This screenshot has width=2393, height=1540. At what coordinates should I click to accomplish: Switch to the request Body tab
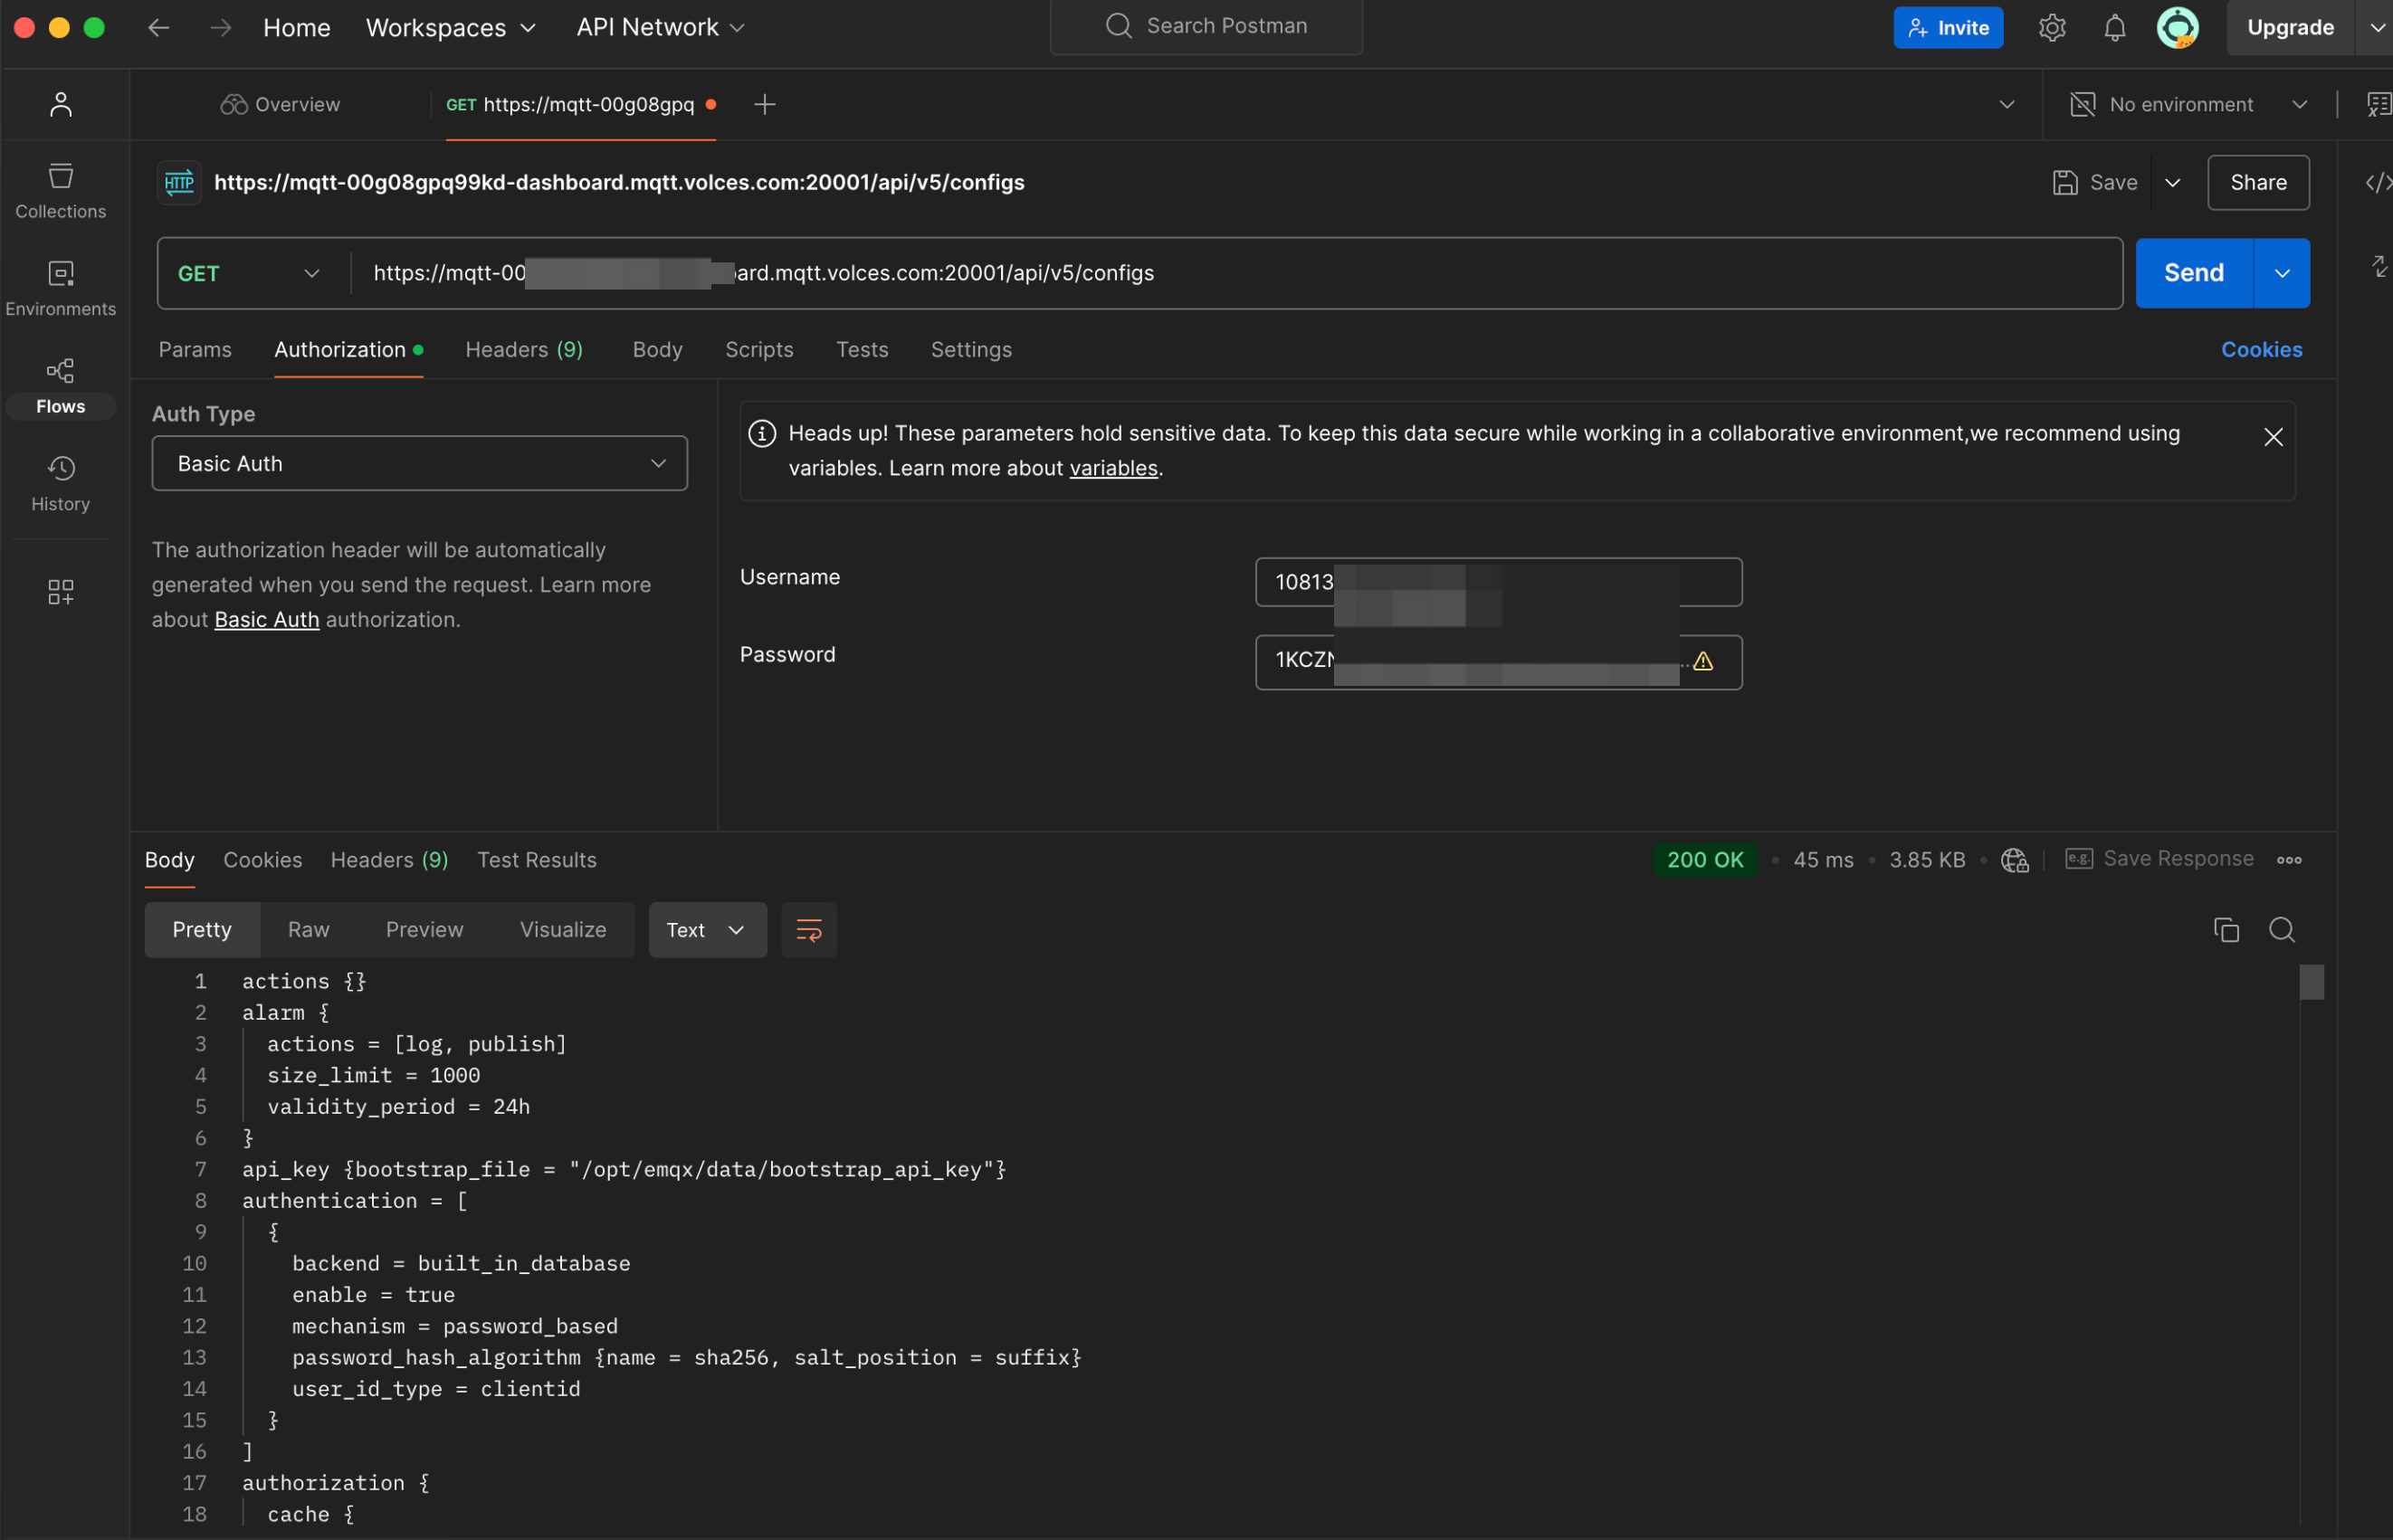pyautogui.click(x=657, y=349)
